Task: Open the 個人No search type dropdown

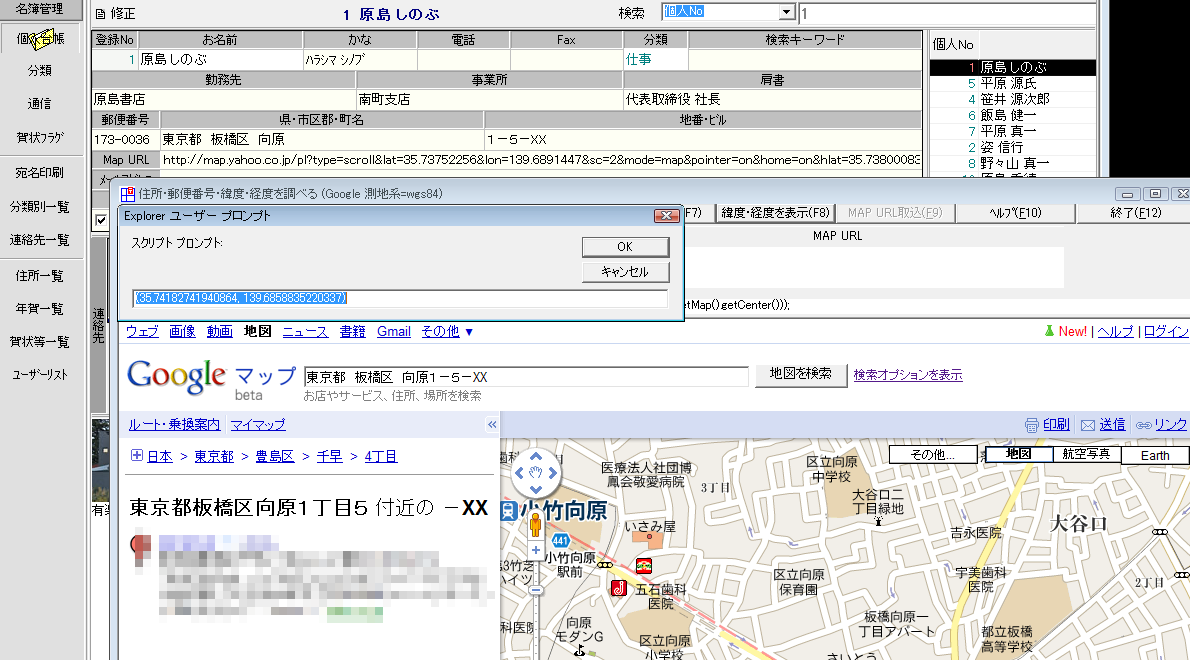Action: [787, 12]
